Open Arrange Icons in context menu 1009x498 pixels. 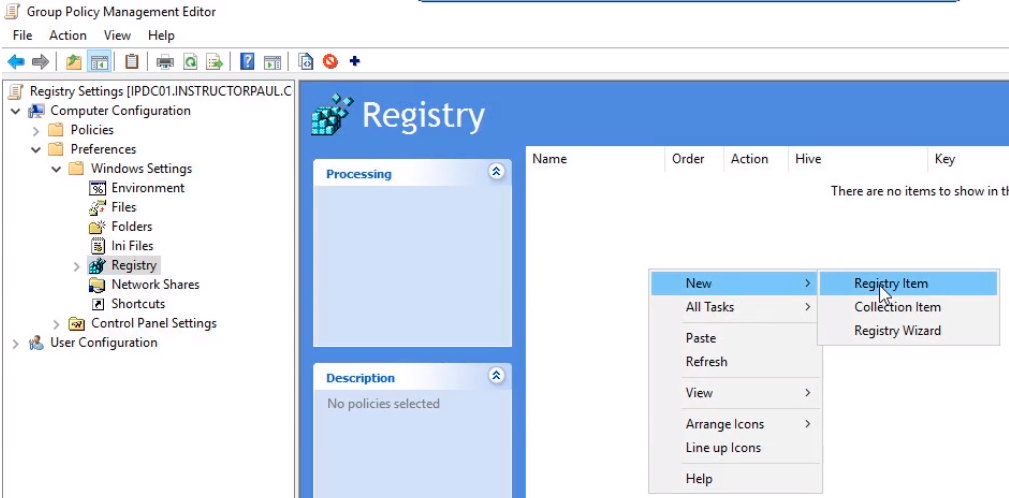coord(734,424)
